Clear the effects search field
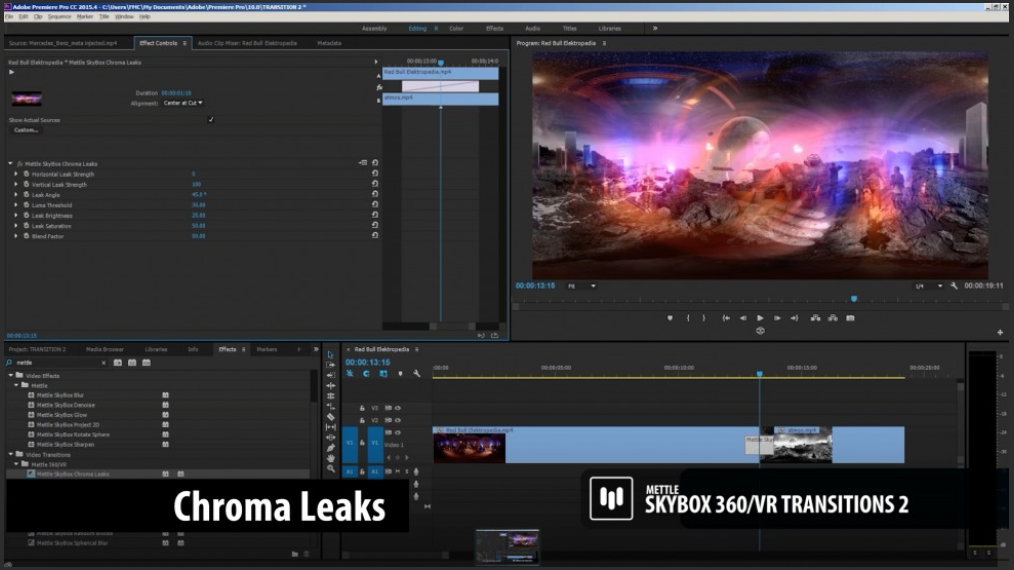Screen dimensions: 1014x570 point(103,363)
